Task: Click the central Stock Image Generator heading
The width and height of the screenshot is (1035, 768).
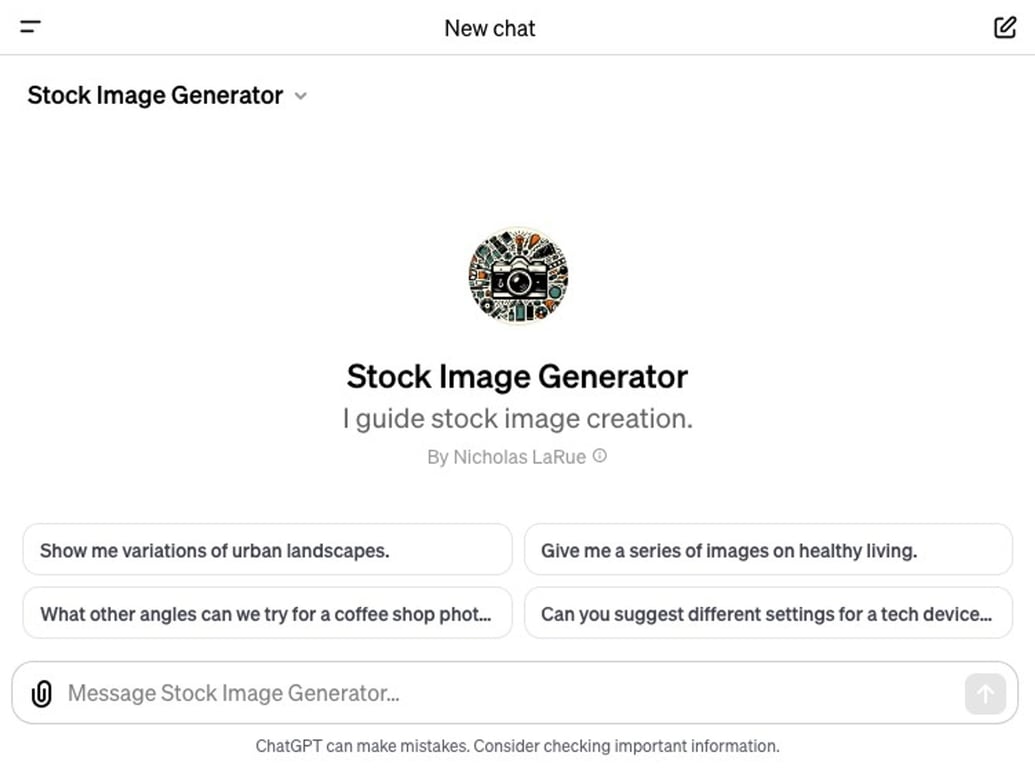Action: point(516,377)
